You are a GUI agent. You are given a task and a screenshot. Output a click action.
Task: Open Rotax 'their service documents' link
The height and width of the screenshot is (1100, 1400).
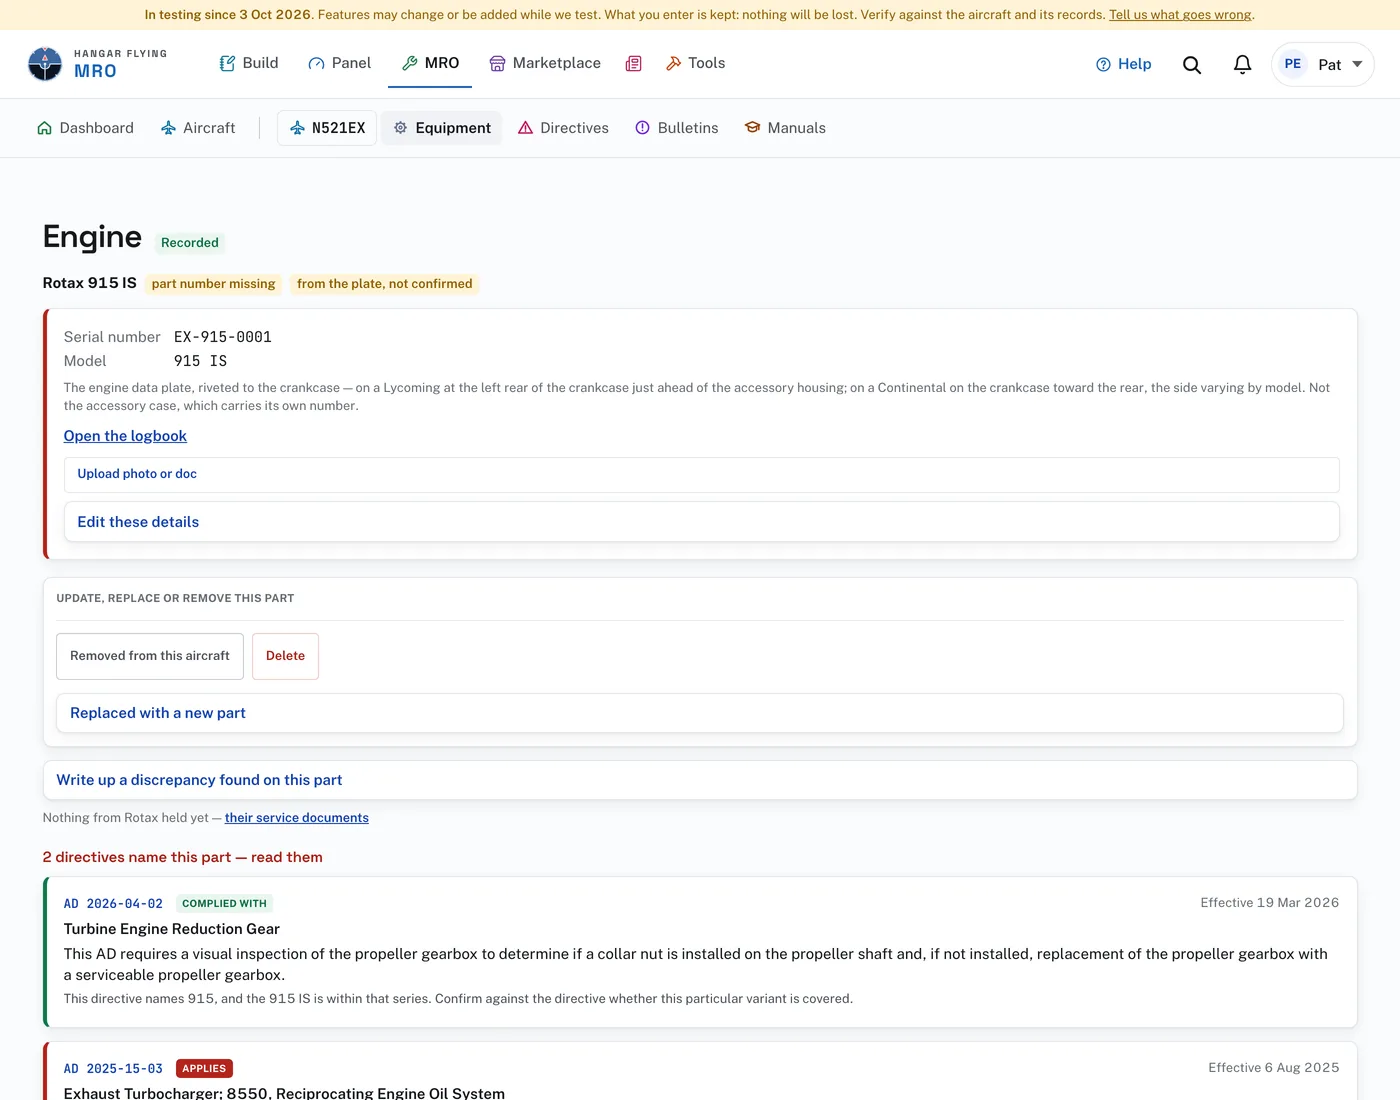297,818
